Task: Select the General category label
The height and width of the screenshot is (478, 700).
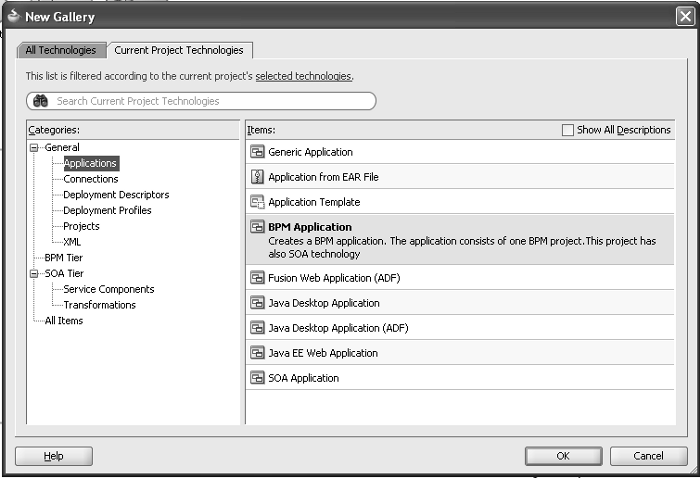Action: coord(62,147)
